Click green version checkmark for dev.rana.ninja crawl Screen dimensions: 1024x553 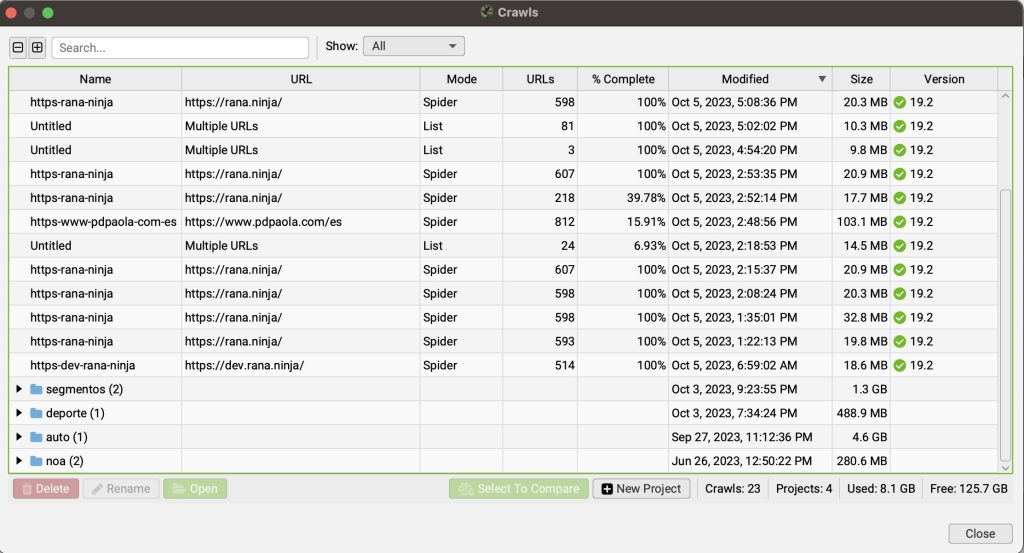[900, 366]
